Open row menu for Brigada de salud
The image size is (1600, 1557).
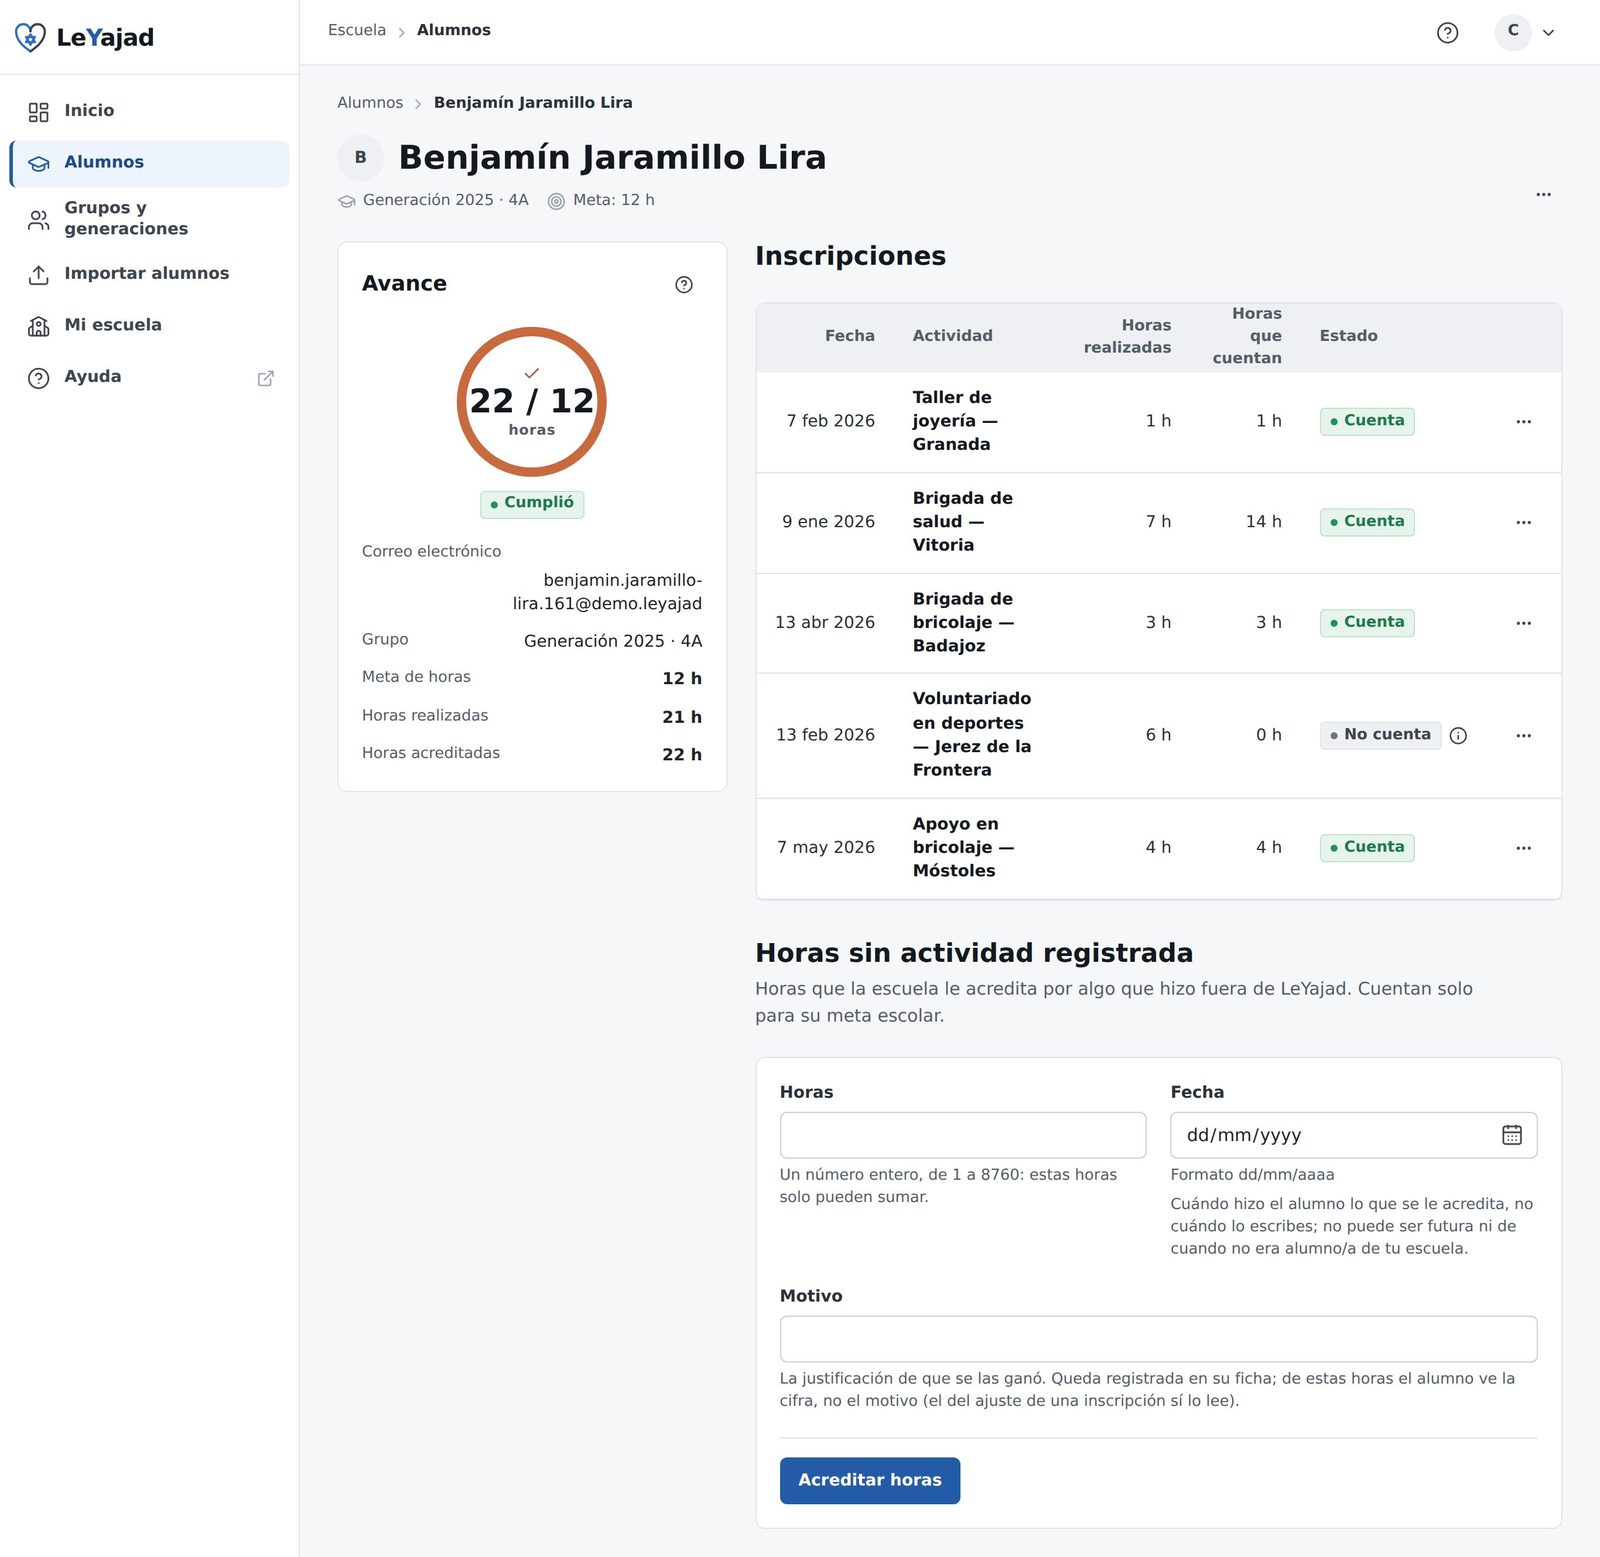click(x=1523, y=523)
